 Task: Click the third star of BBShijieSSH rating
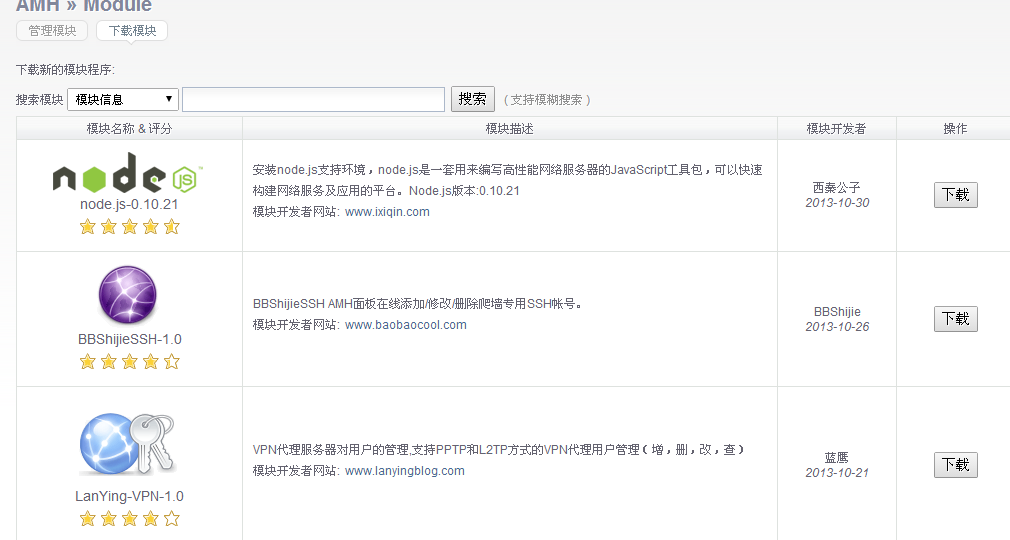pyautogui.click(x=130, y=362)
